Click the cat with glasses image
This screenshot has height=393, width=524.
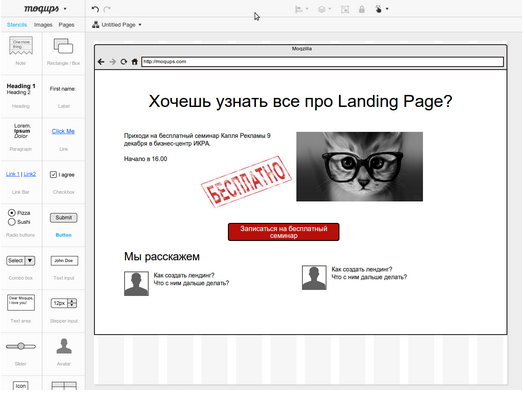[x=360, y=167]
